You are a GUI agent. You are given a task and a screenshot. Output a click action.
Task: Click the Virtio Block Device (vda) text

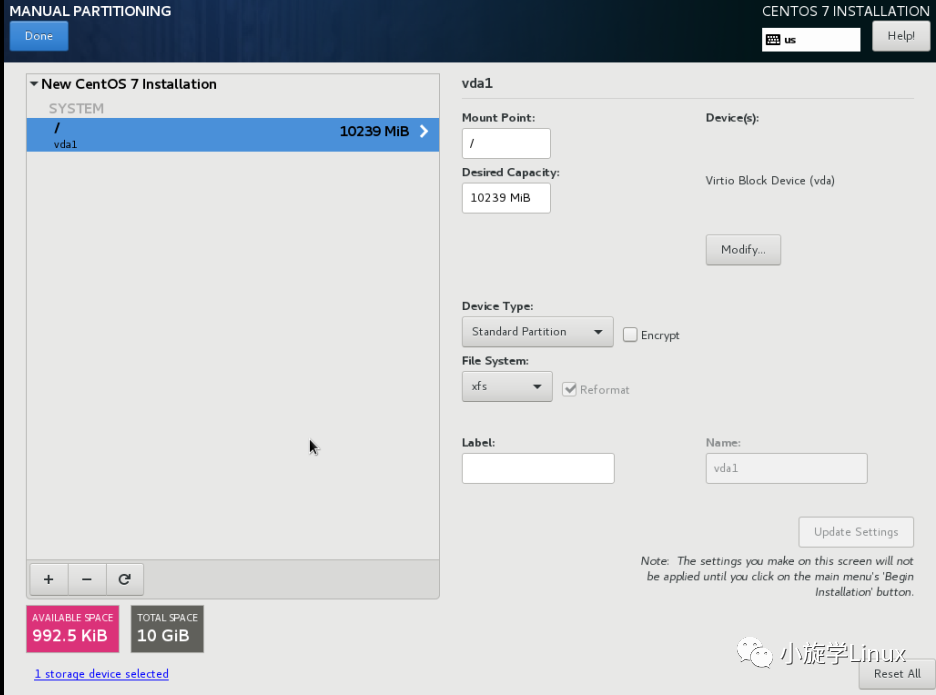(x=770, y=180)
